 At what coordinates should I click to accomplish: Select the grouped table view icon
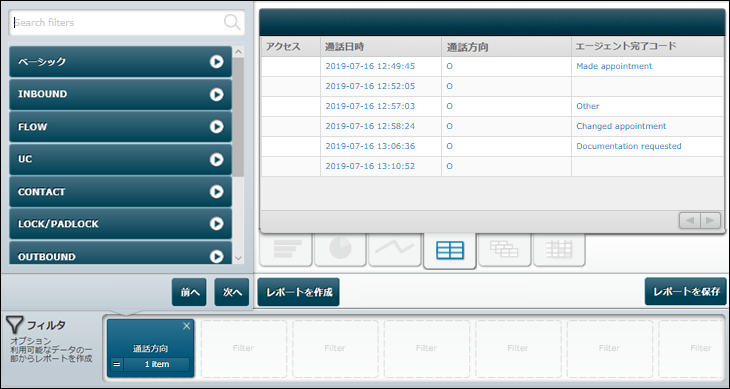[504, 249]
